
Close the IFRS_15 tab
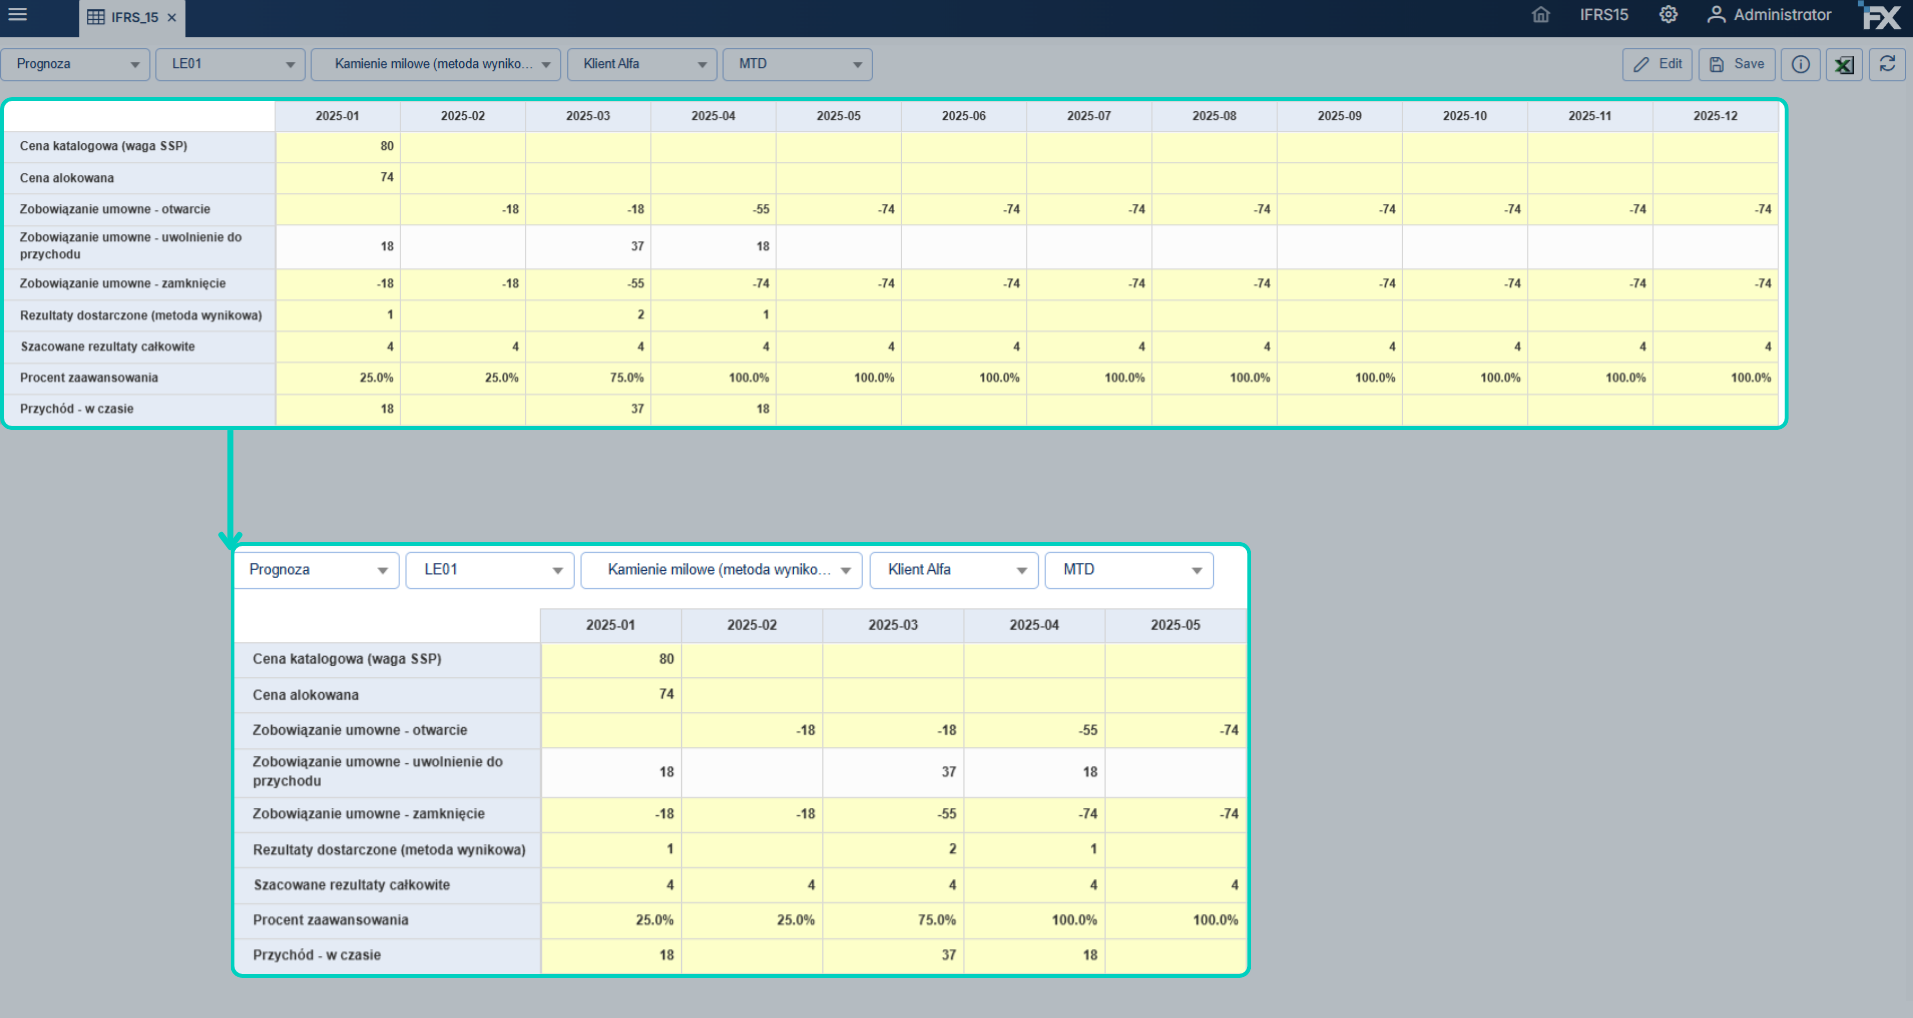pyautogui.click(x=172, y=17)
